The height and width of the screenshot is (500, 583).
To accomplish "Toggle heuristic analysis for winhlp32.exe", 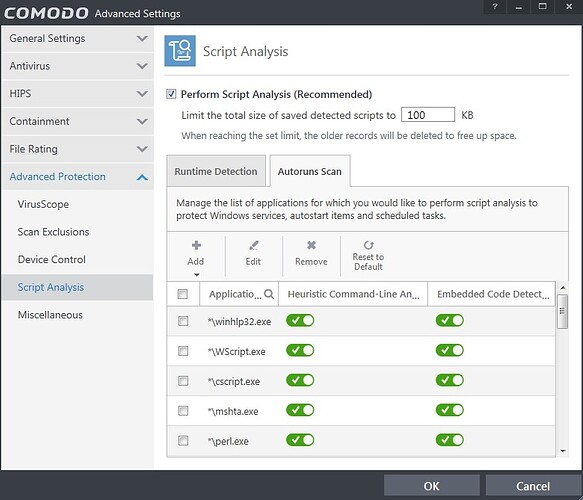I will (300, 320).
